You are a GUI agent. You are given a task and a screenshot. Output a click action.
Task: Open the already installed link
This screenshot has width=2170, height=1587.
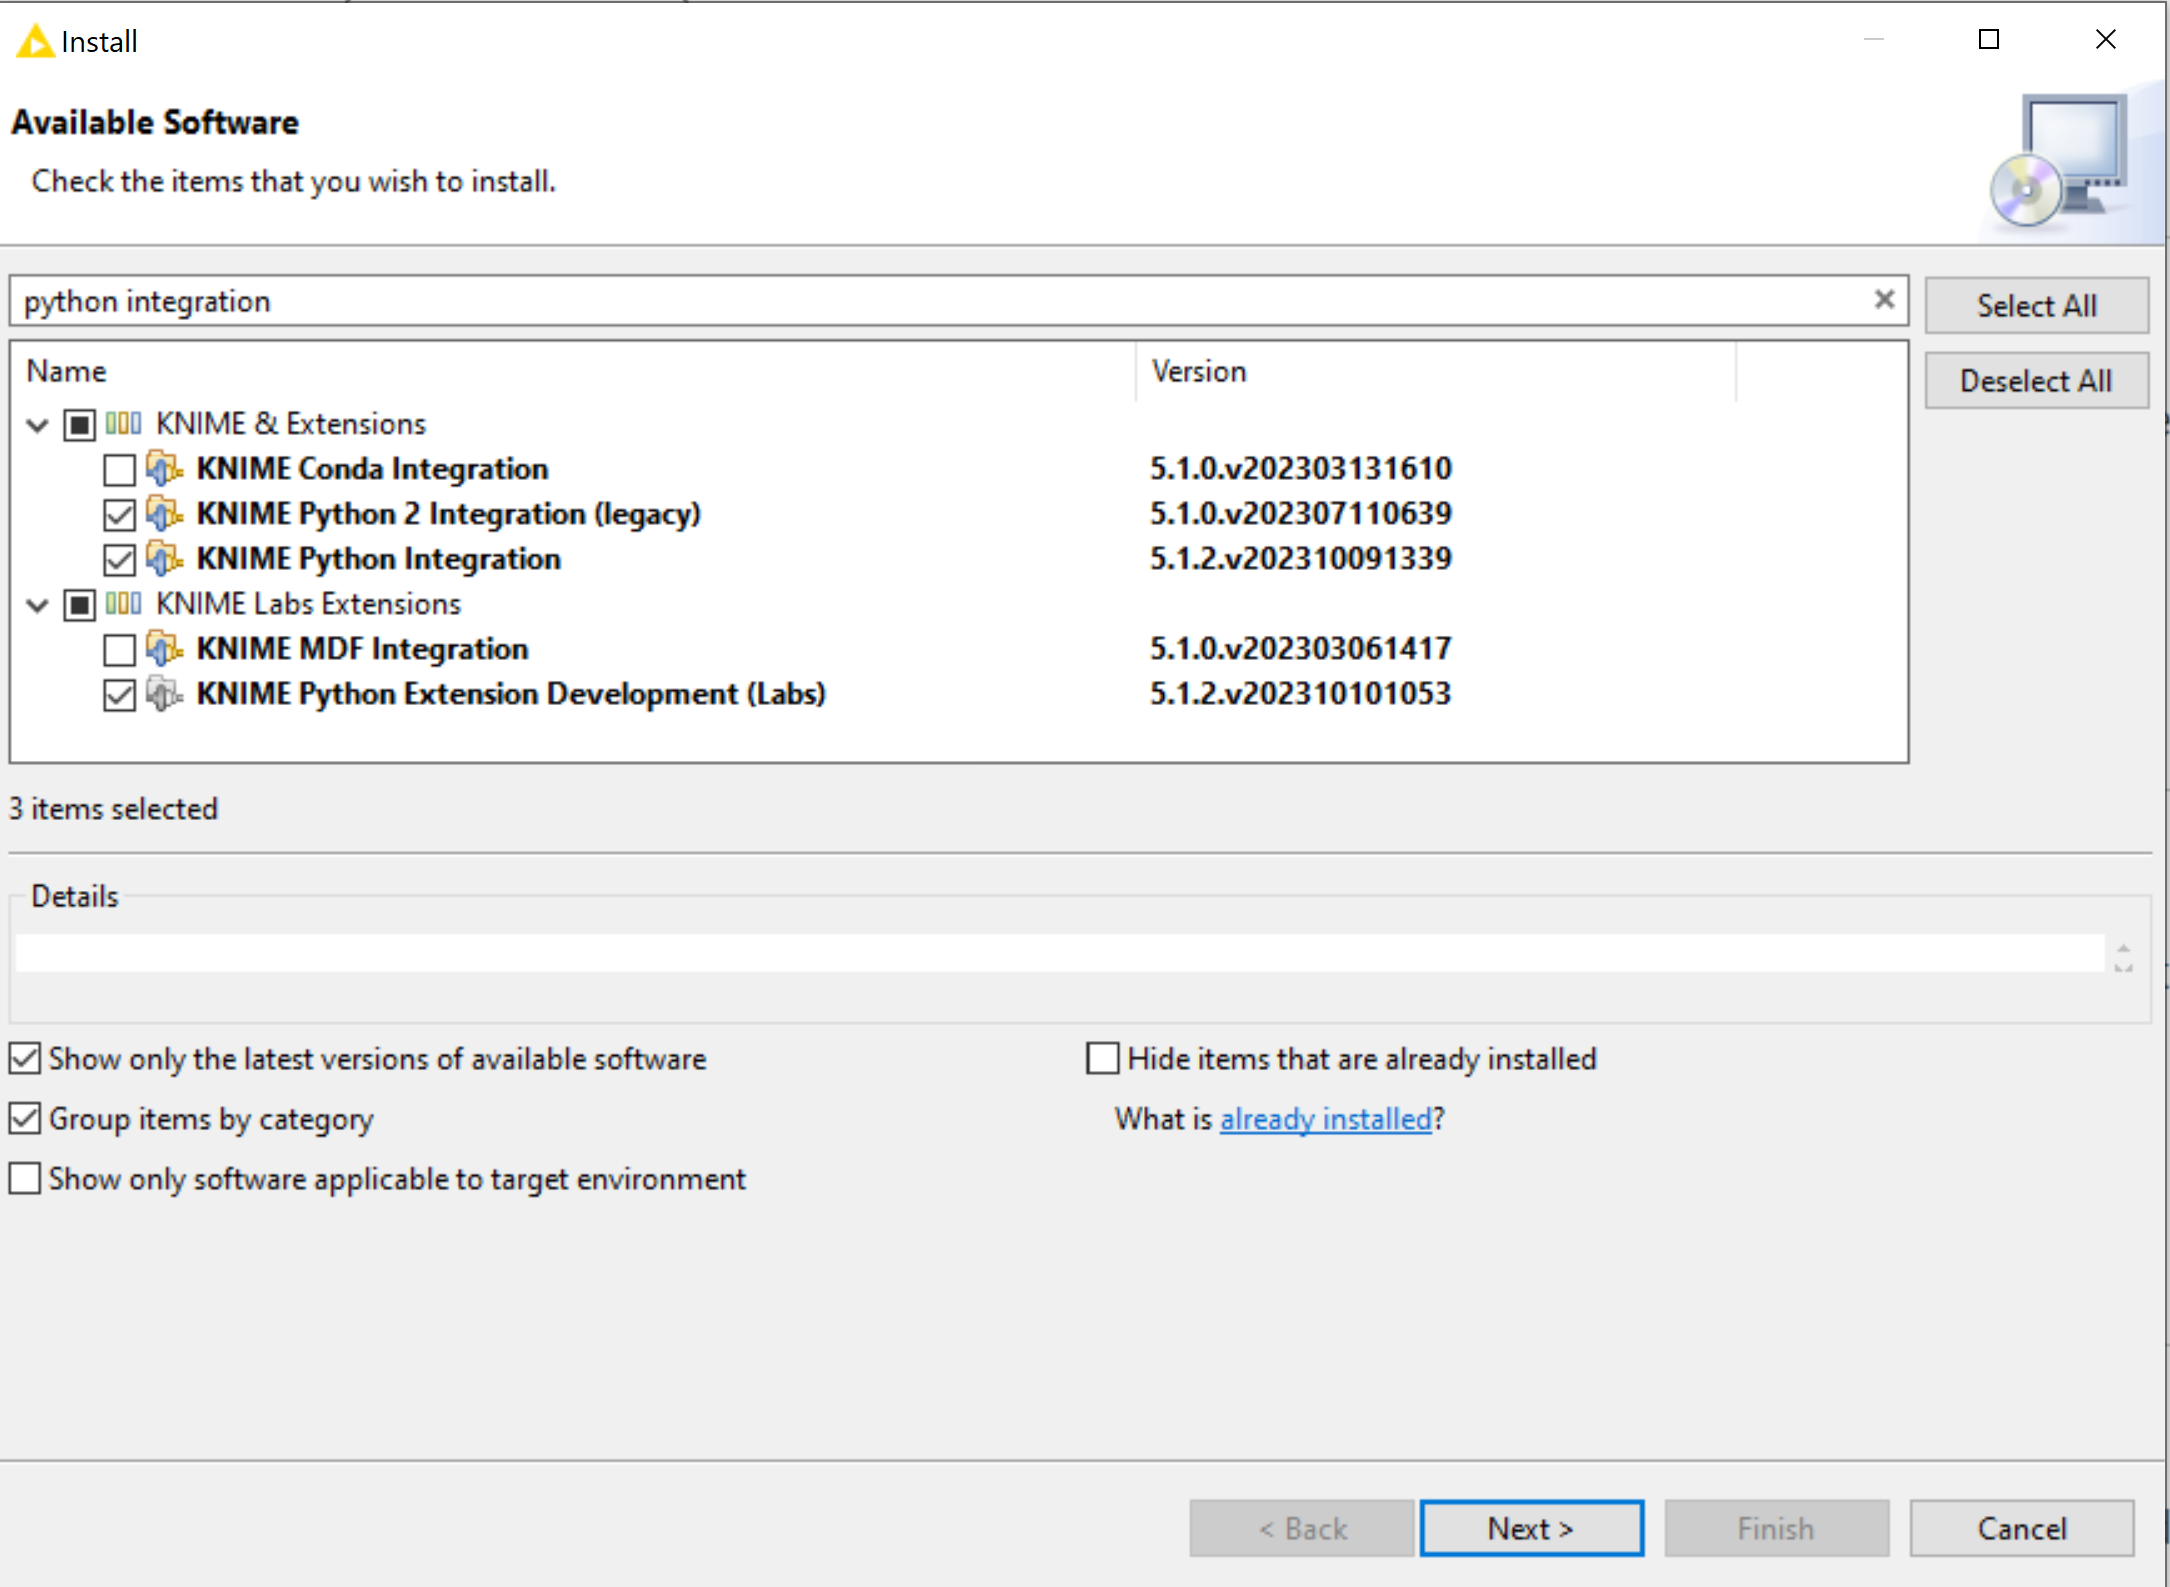pos(1325,1118)
